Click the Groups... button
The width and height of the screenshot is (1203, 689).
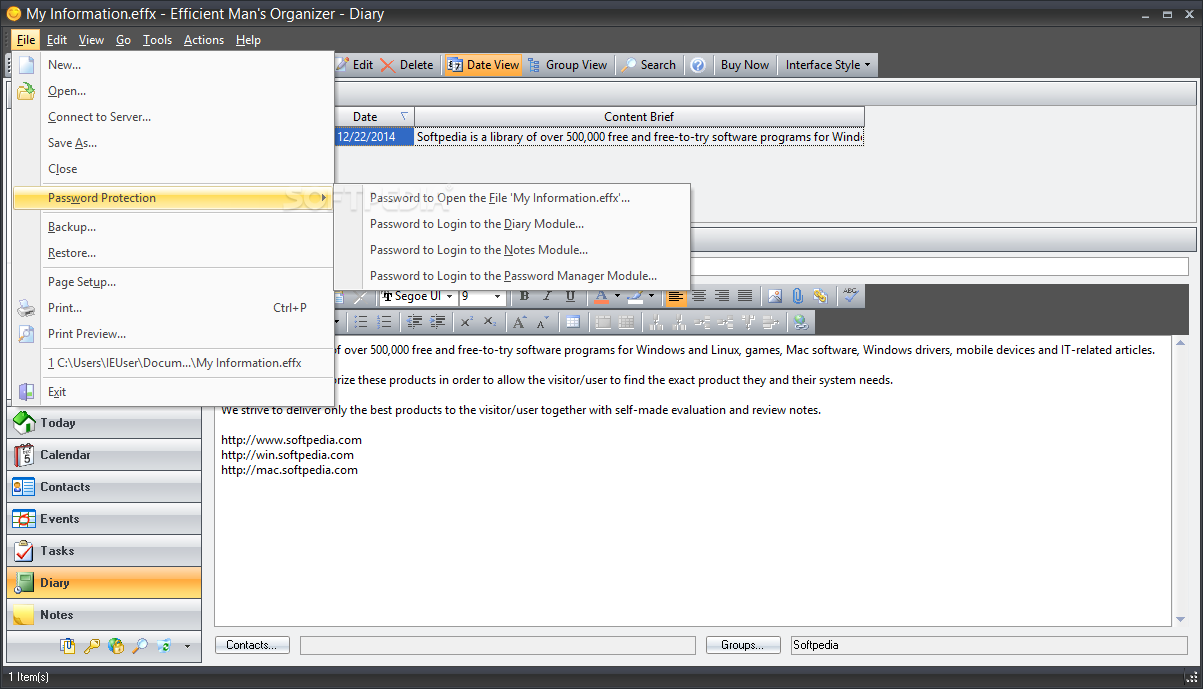[x=743, y=645]
